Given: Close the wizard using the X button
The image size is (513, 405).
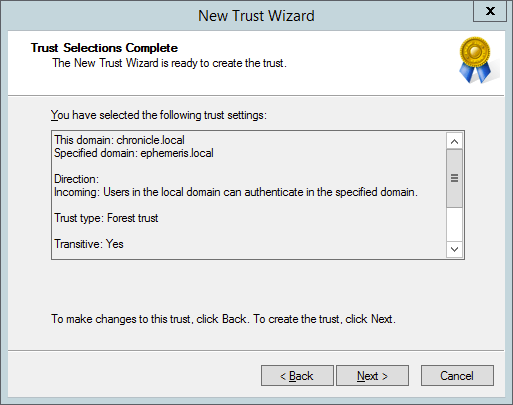Looking at the screenshot, I should (x=490, y=11).
